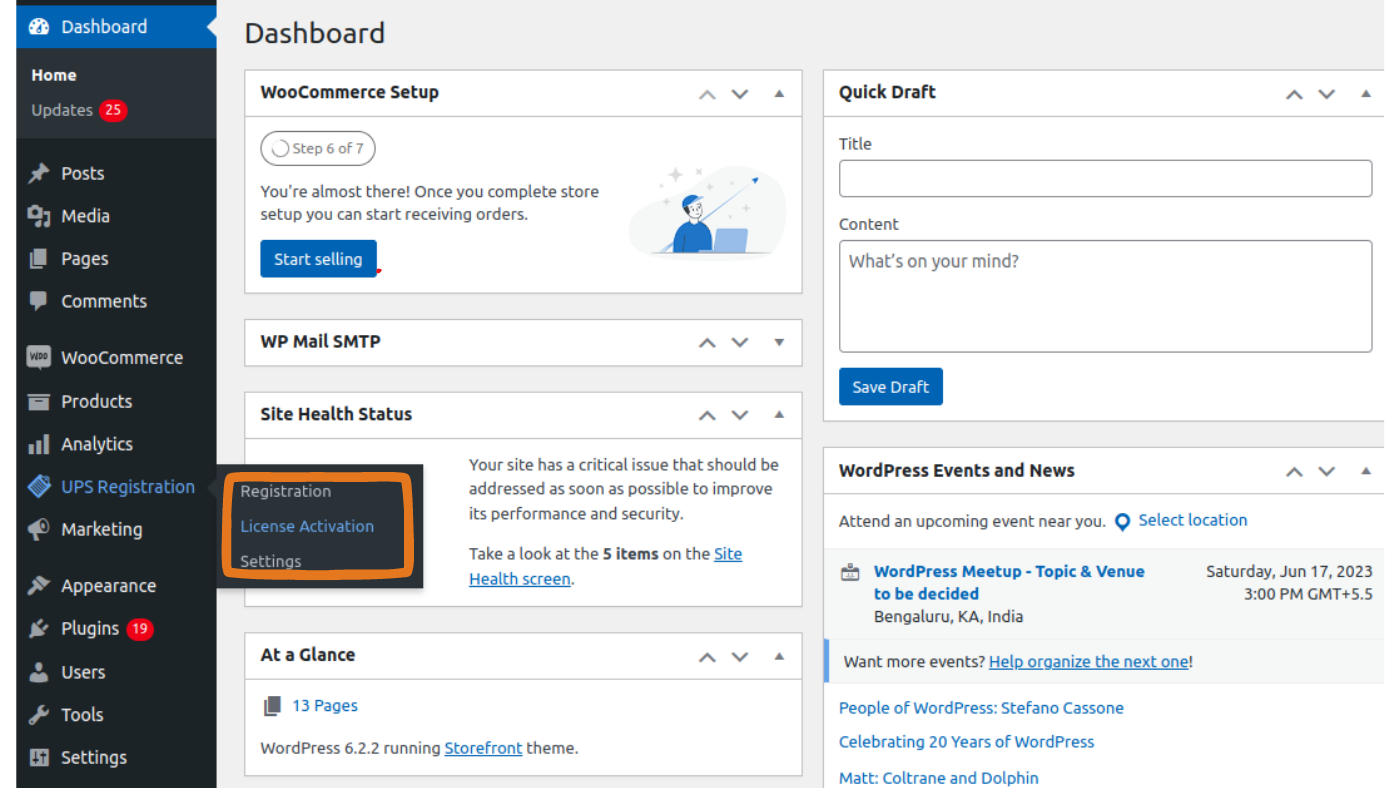Viewport: 1400px width, 788px height.
Task: Click the Products archive icon
Action: (39, 401)
